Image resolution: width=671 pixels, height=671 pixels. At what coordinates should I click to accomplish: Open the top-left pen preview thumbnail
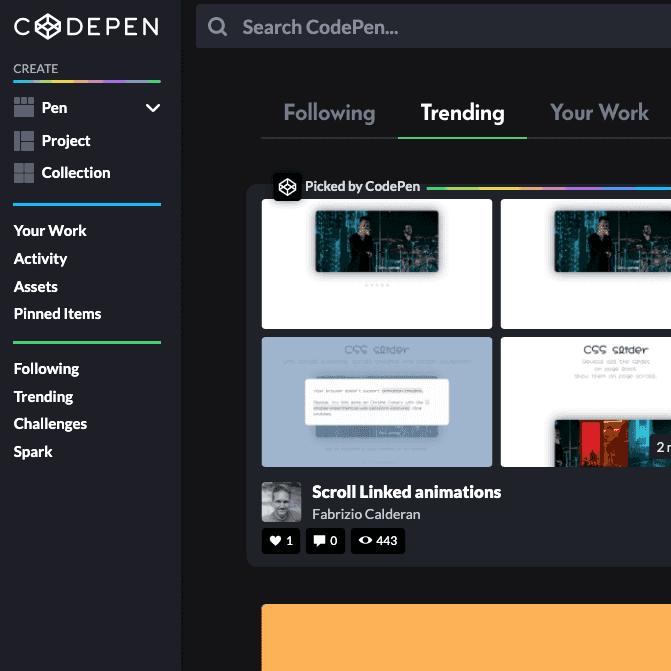tap(377, 264)
